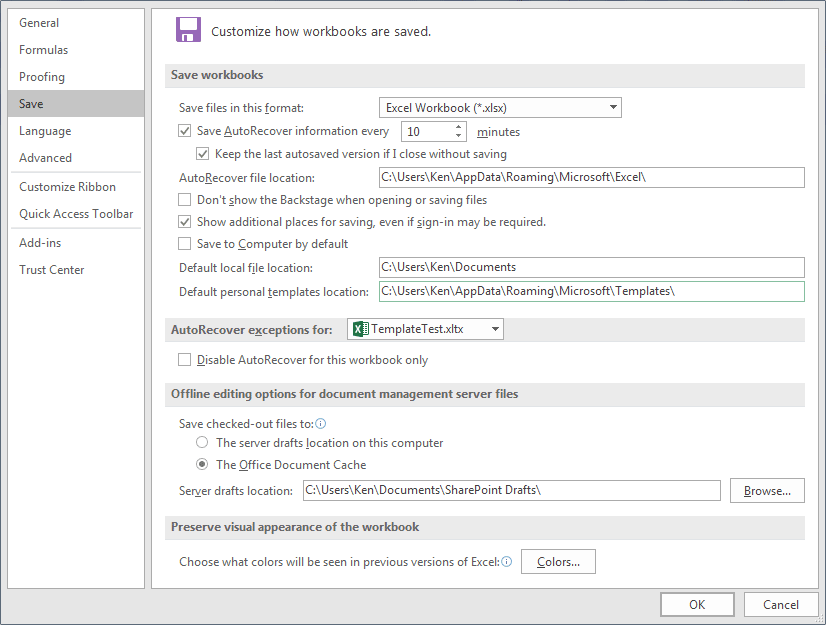826x625 pixels.
Task: Open the Colors dialog for workbook appearance
Action: [560, 561]
